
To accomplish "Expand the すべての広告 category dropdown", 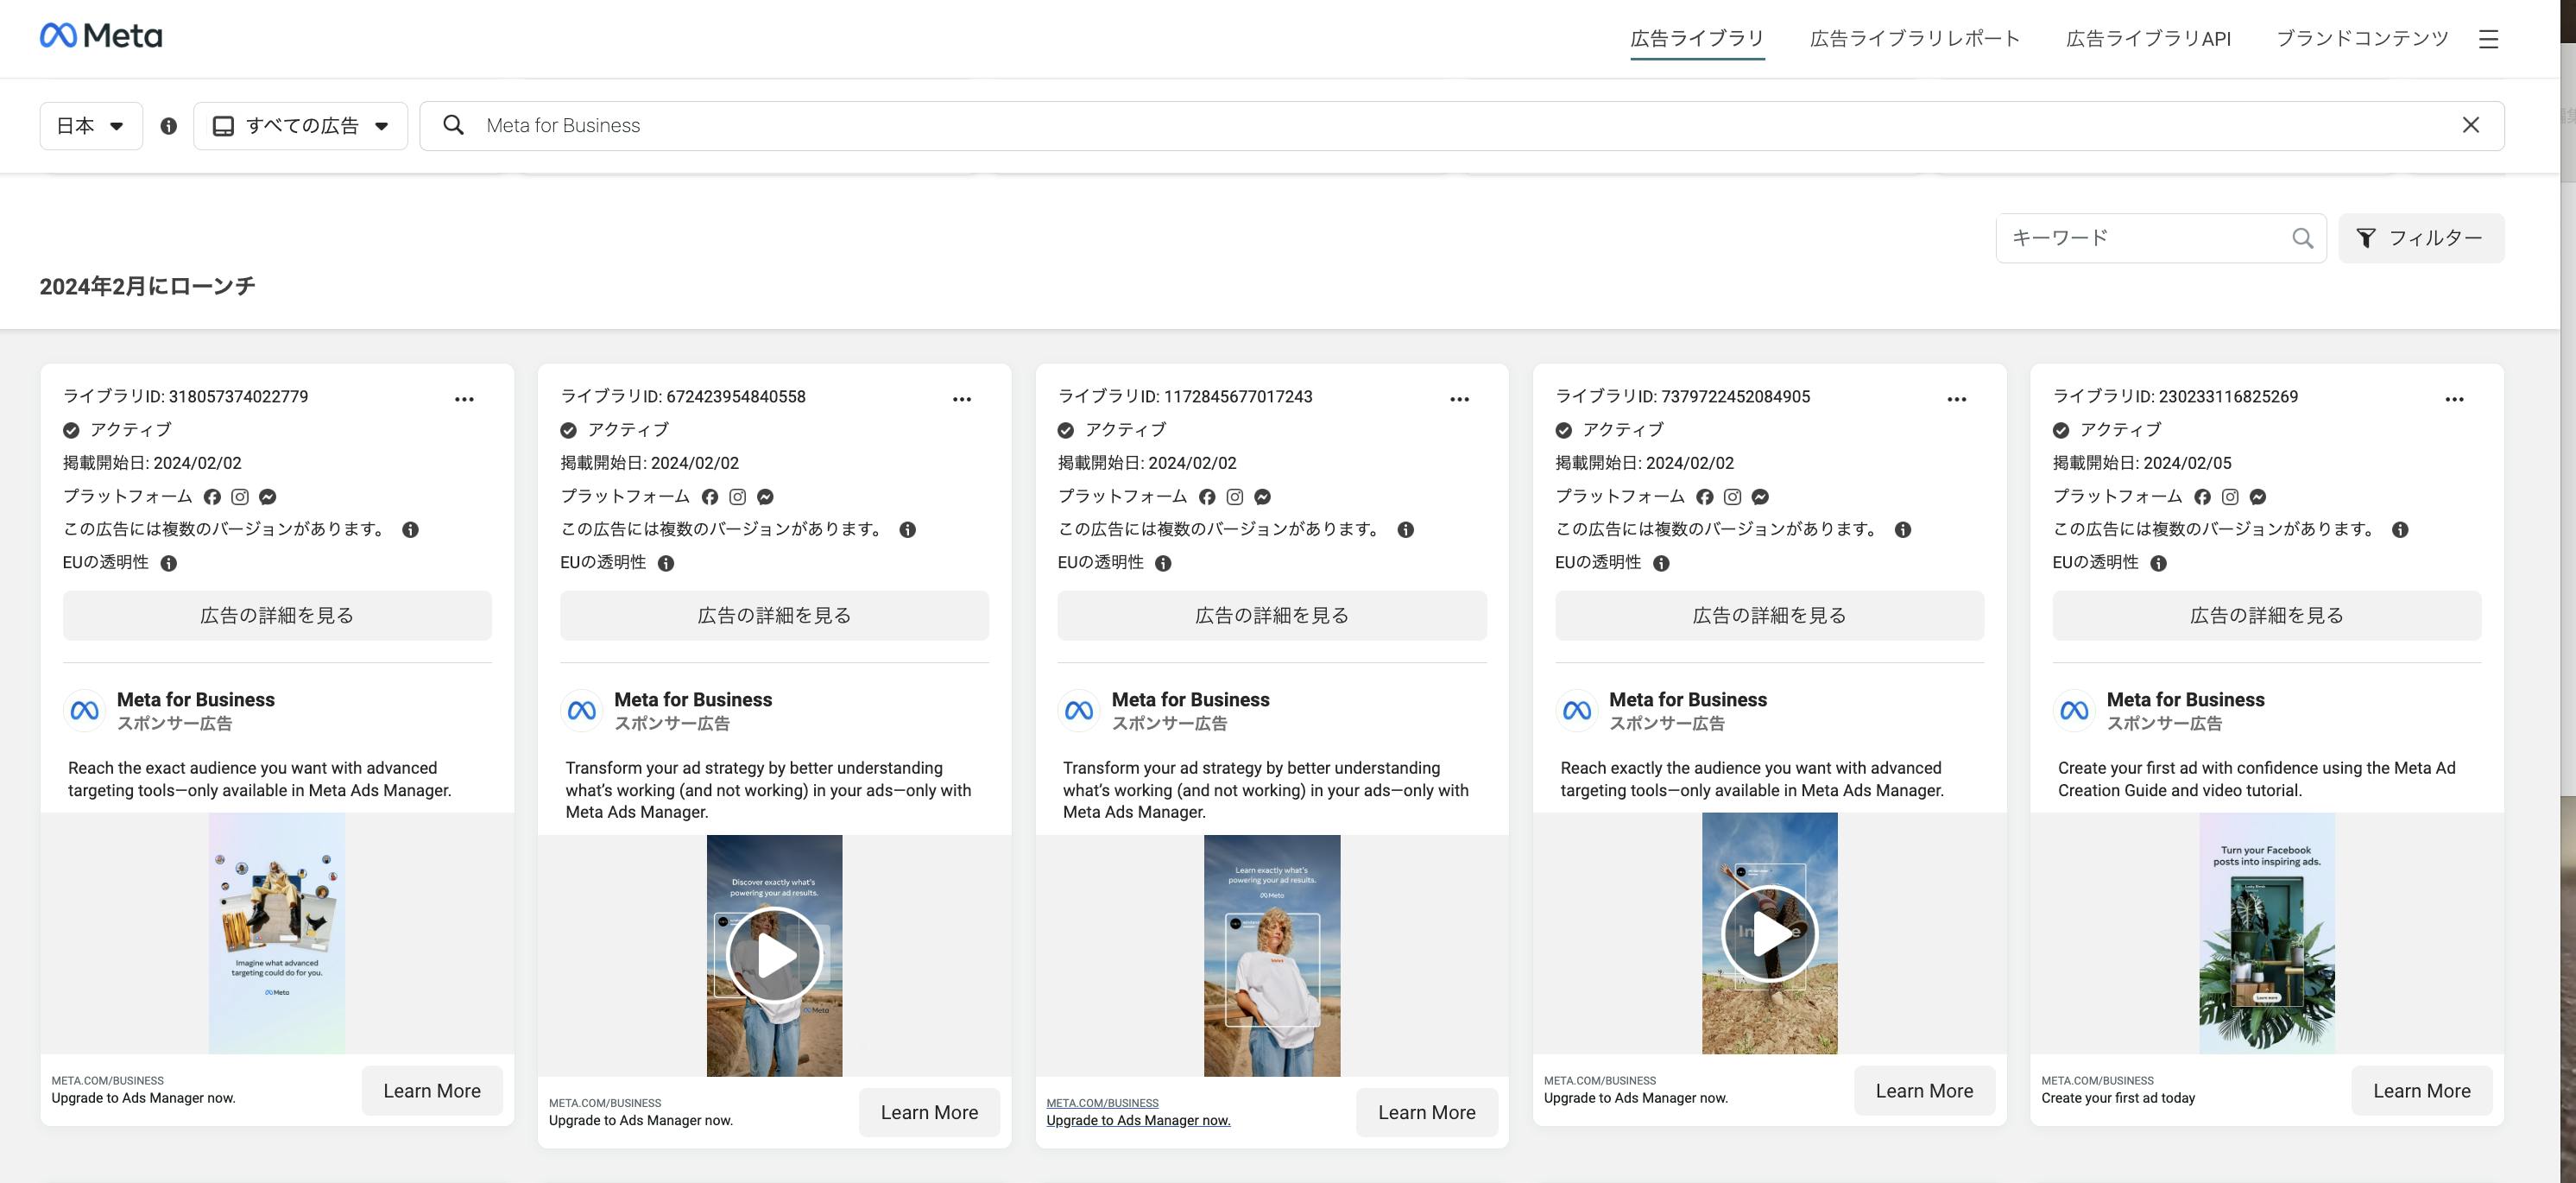I will [x=300, y=126].
